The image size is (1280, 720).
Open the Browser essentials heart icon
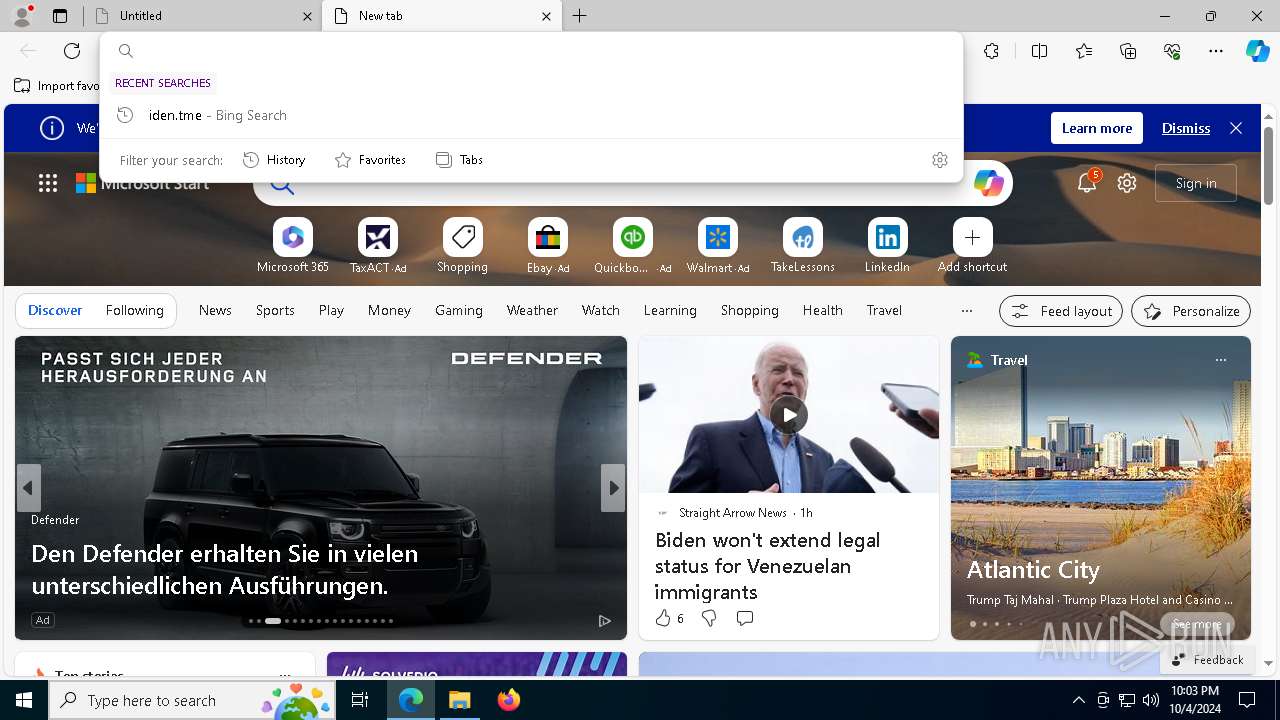point(1172,51)
